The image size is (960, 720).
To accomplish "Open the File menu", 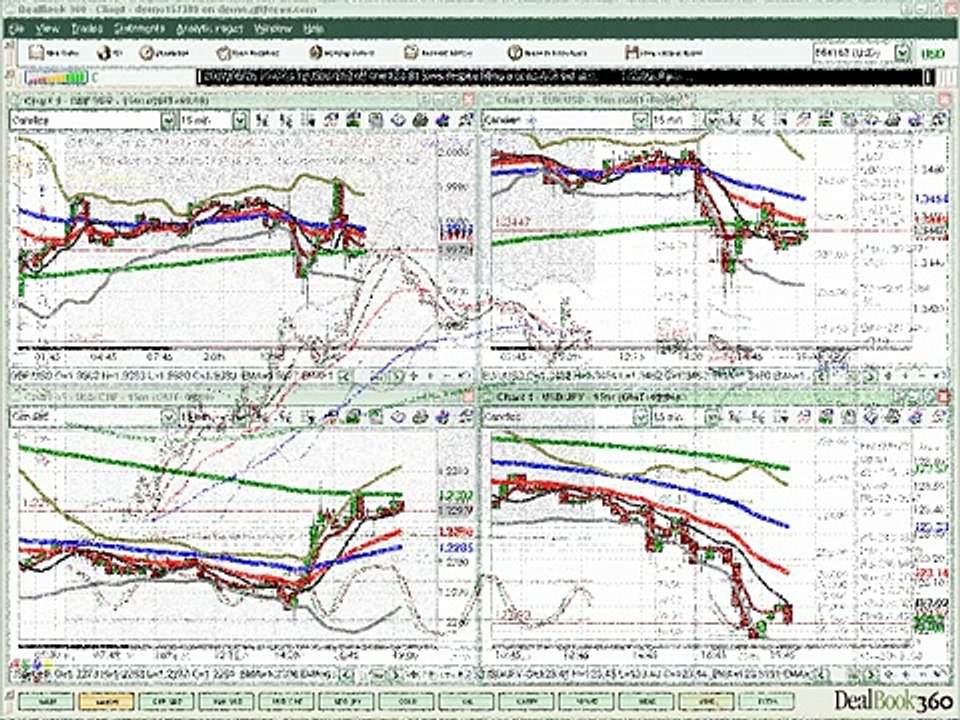I will point(16,29).
